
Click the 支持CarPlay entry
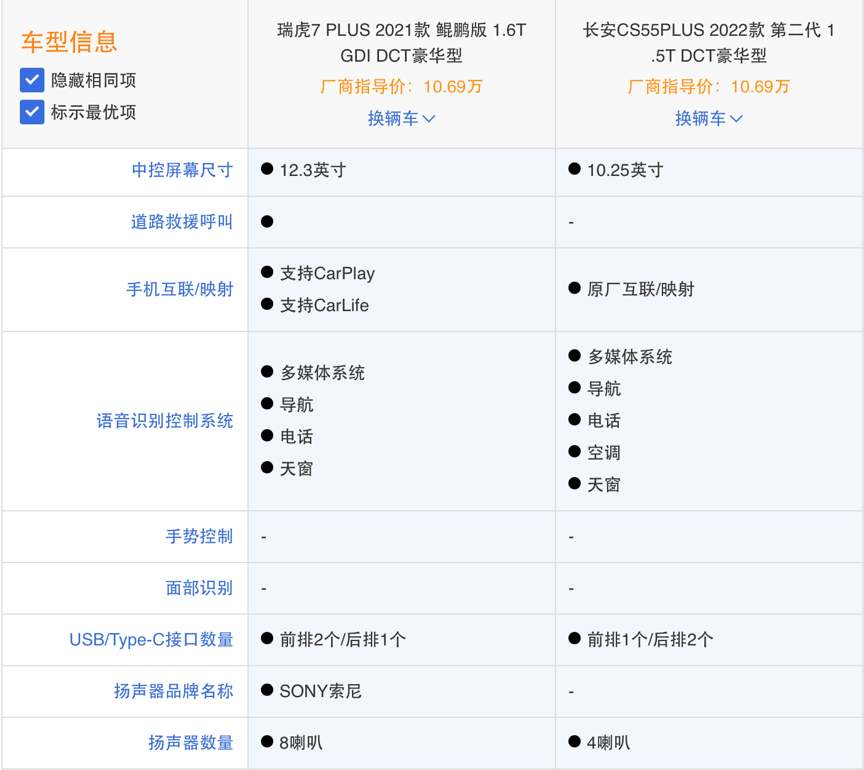click(x=327, y=274)
